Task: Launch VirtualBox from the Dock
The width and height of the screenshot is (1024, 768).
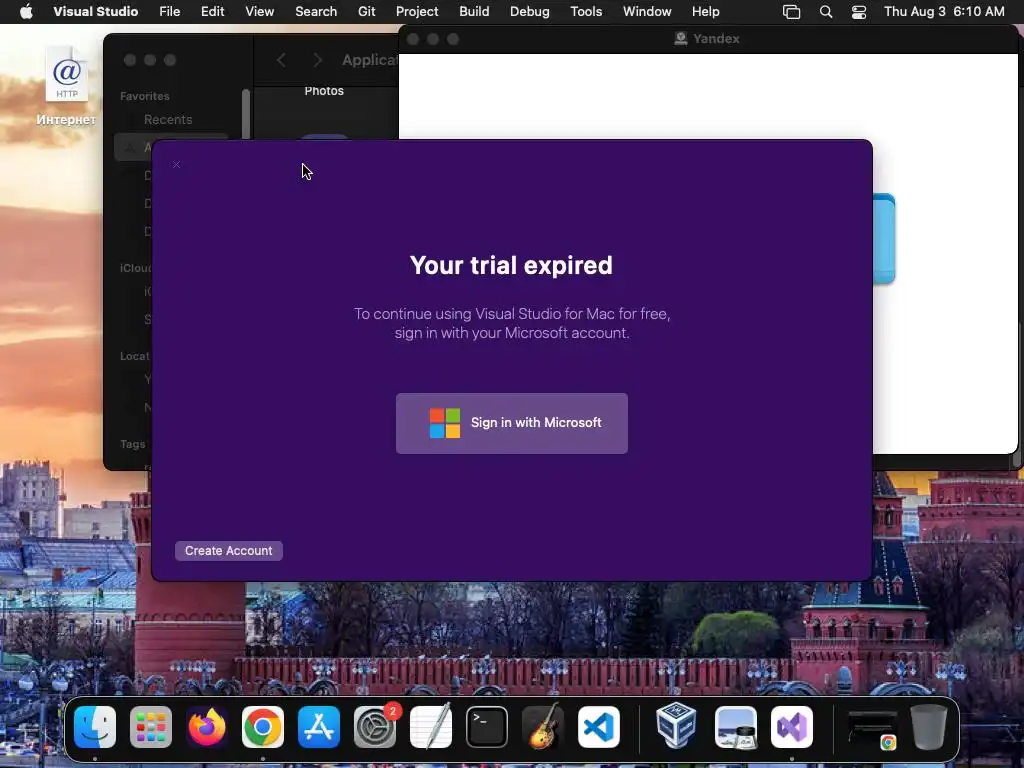Action: click(x=677, y=726)
